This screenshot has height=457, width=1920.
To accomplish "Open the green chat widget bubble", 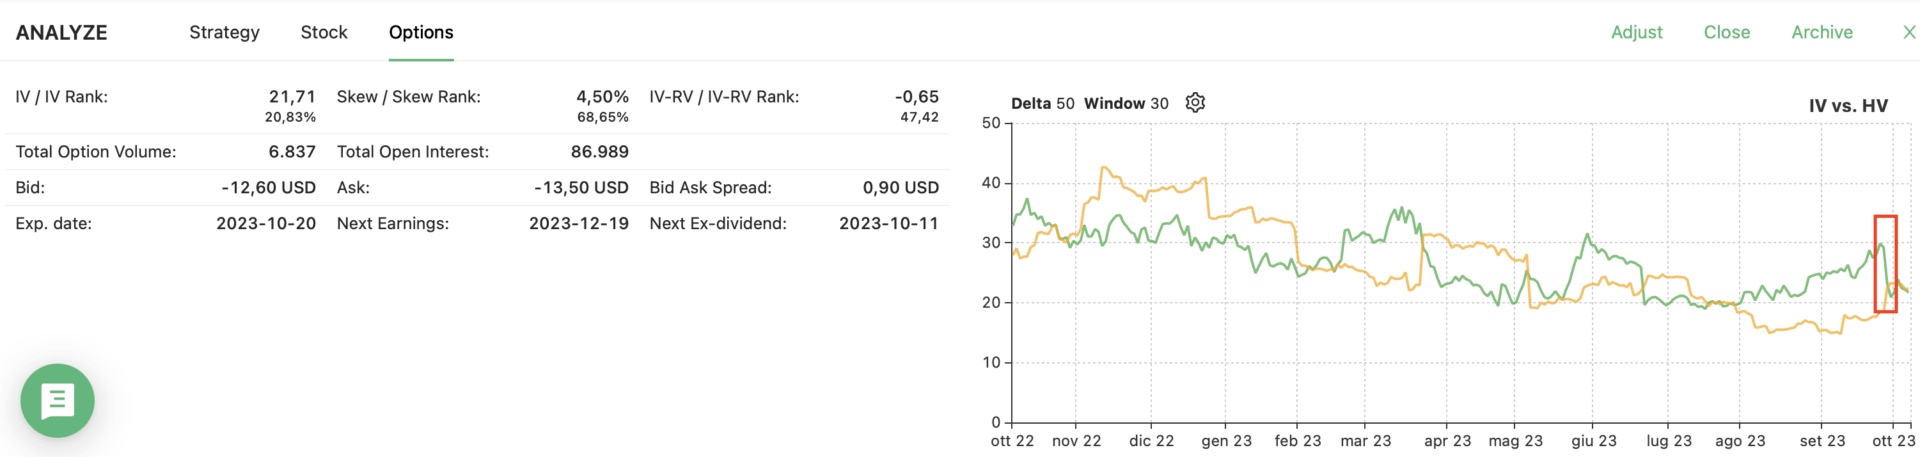I will 57,400.
